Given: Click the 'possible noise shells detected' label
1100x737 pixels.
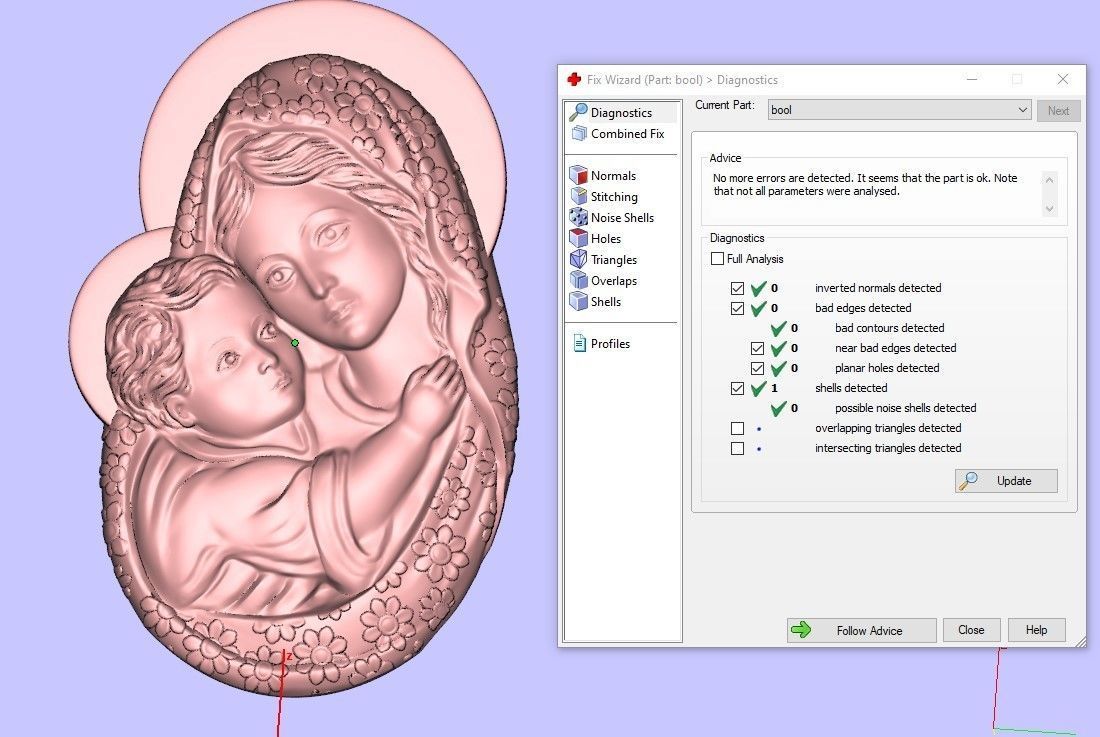Looking at the screenshot, I should pos(905,408).
